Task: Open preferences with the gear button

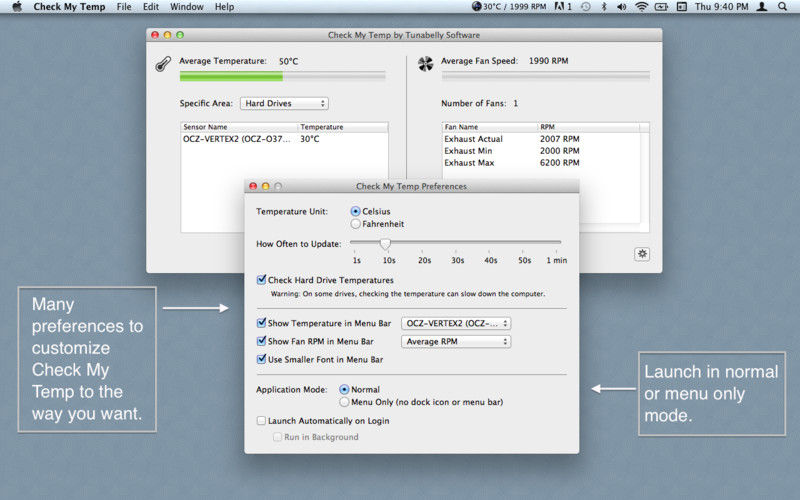Action: pos(642,254)
